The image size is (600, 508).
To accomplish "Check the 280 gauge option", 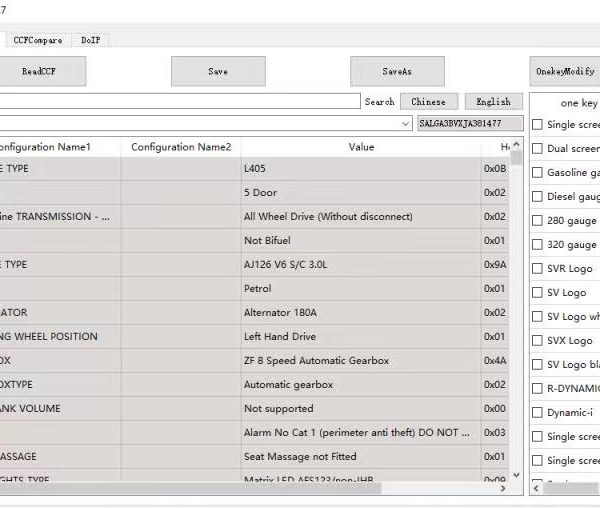I will pos(538,220).
